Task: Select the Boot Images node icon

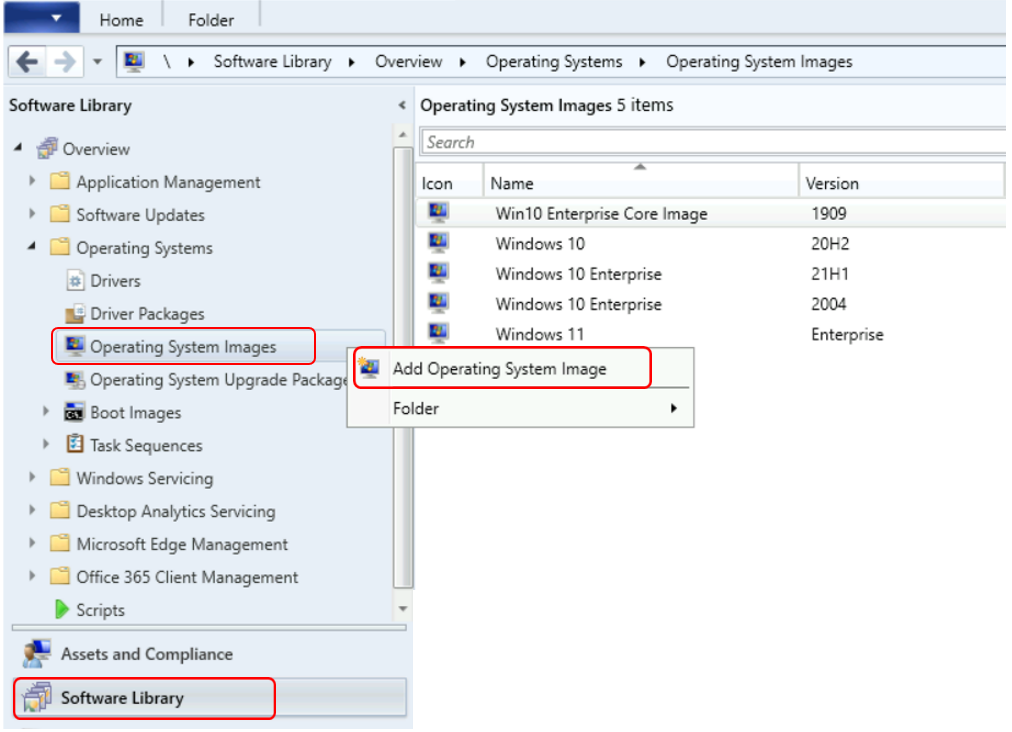Action: pyautogui.click(x=75, y=412)
